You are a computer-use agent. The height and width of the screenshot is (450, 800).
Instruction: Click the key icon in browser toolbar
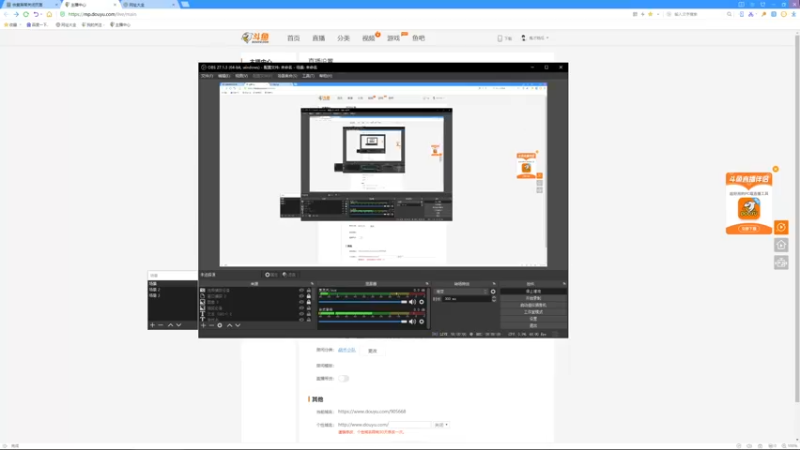click(x=764, y=14)
